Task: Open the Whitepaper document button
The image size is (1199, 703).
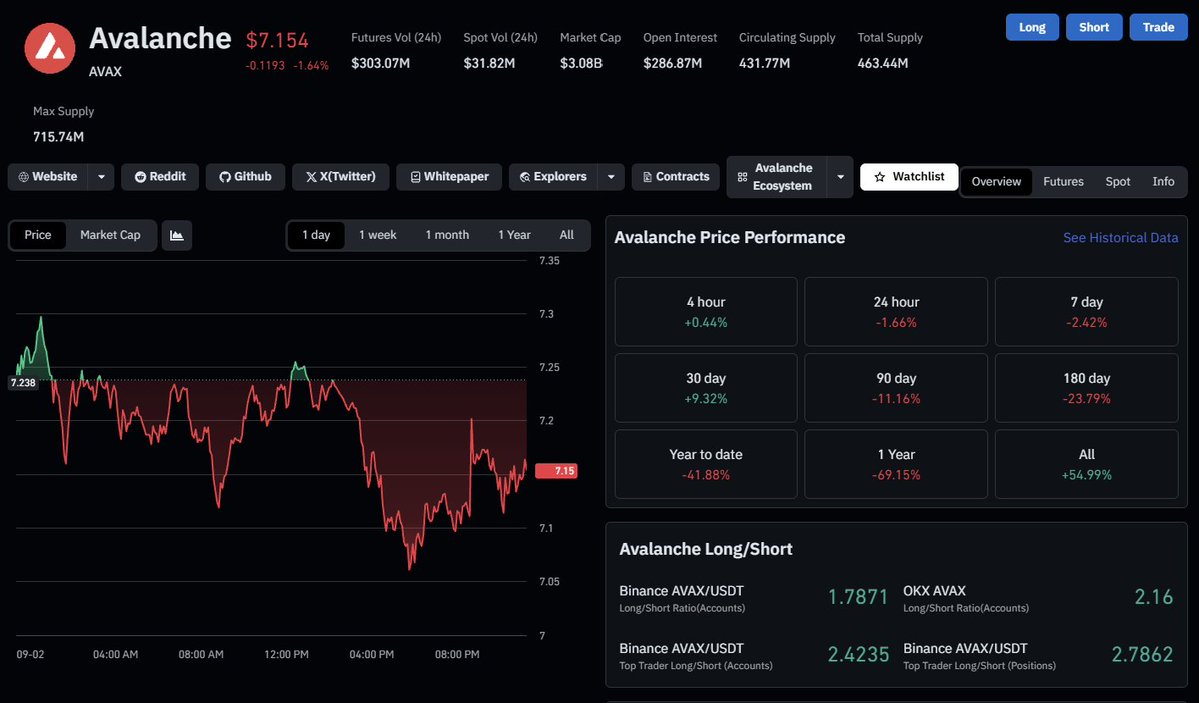Action: (449, 177)
